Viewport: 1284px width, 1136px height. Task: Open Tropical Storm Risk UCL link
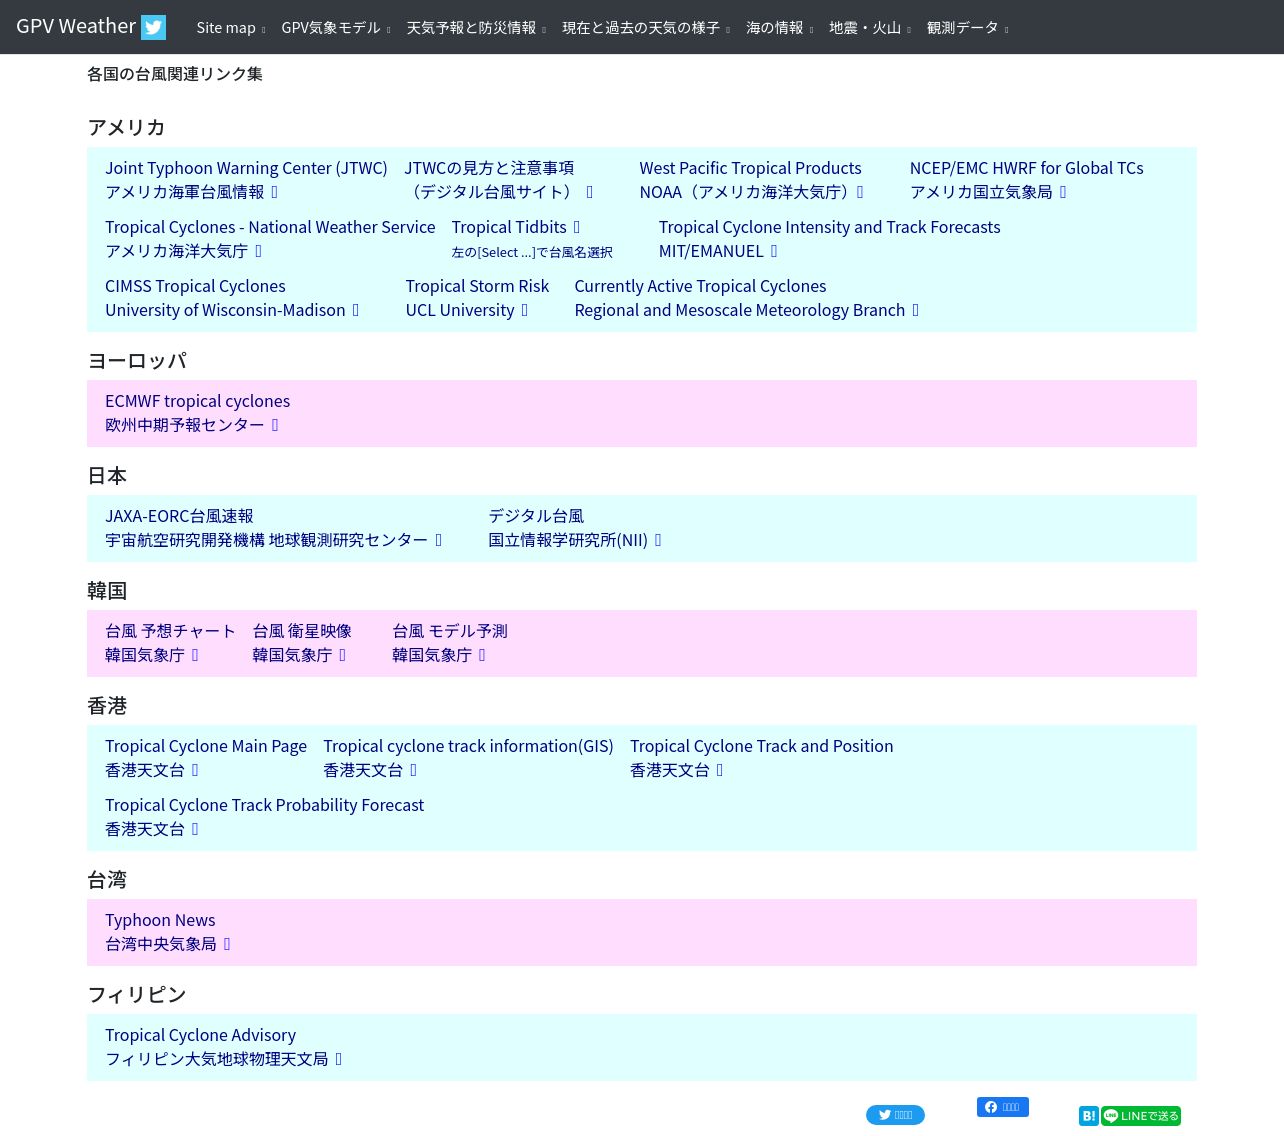(478, 298)
